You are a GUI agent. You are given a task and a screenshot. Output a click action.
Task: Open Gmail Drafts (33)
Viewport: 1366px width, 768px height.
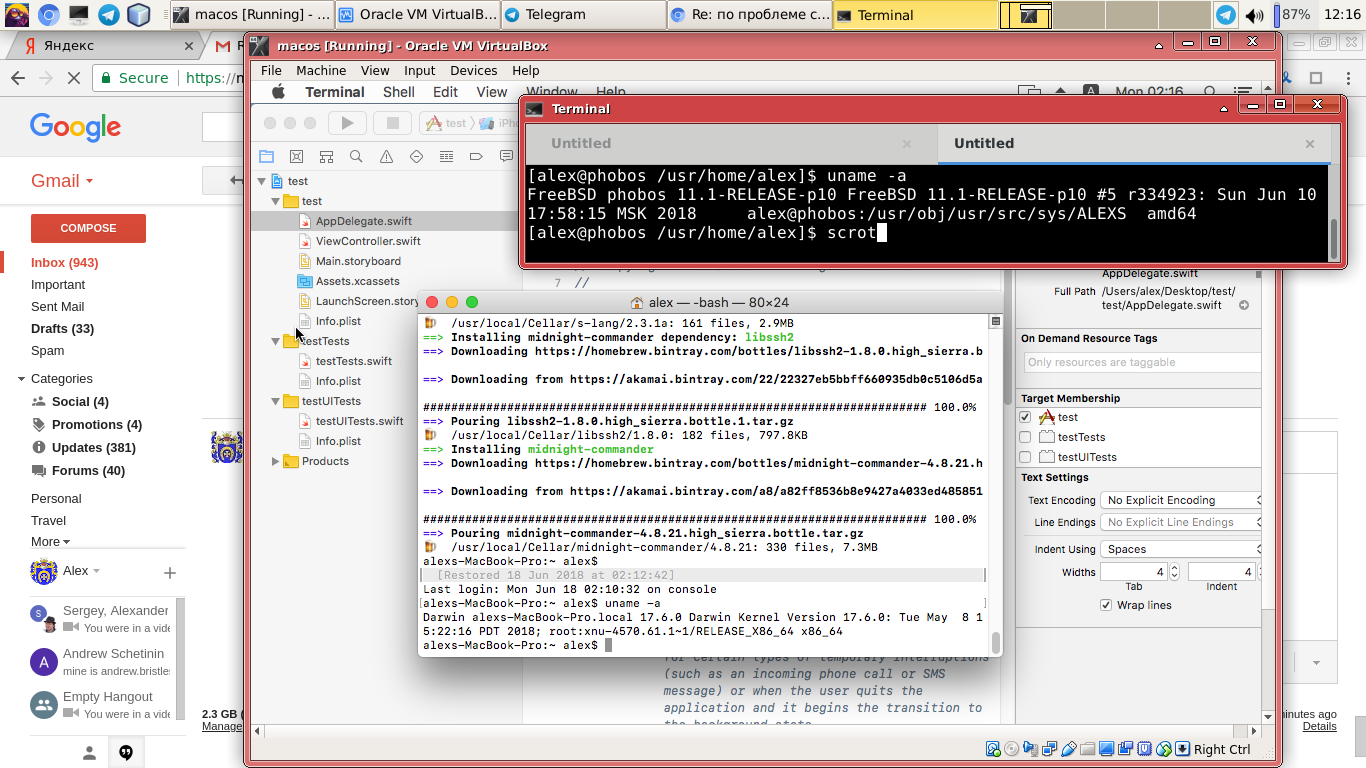pyautogui.click(x=62, y=329)
